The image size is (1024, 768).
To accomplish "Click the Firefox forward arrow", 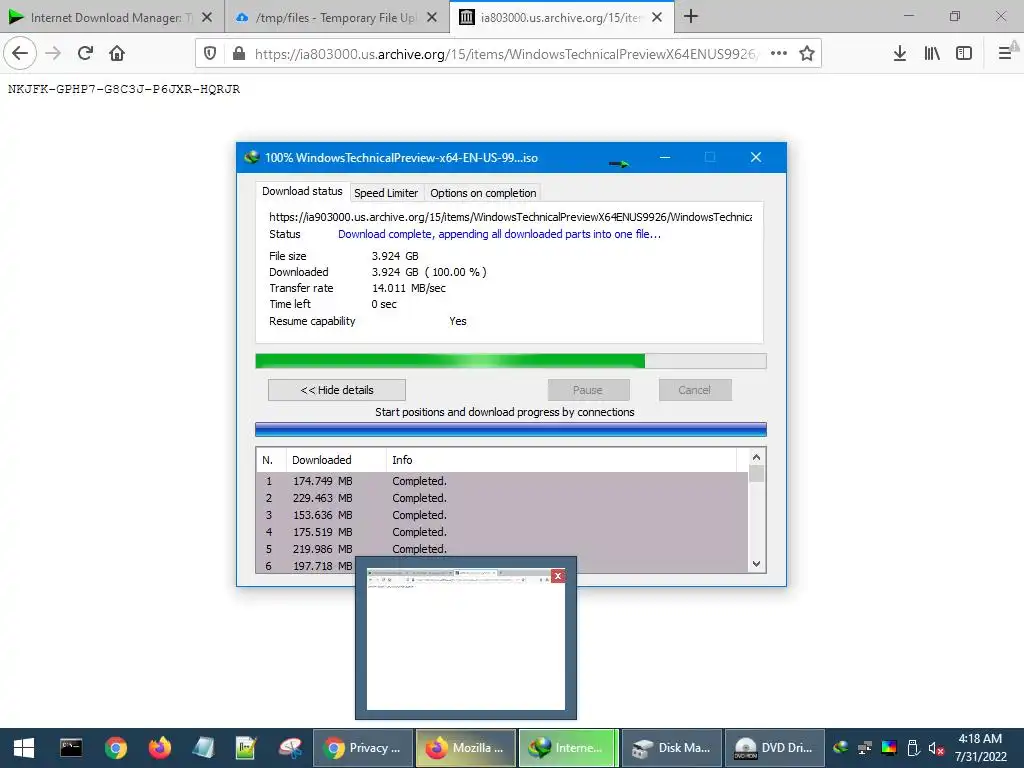I will (x=53, y=53).
